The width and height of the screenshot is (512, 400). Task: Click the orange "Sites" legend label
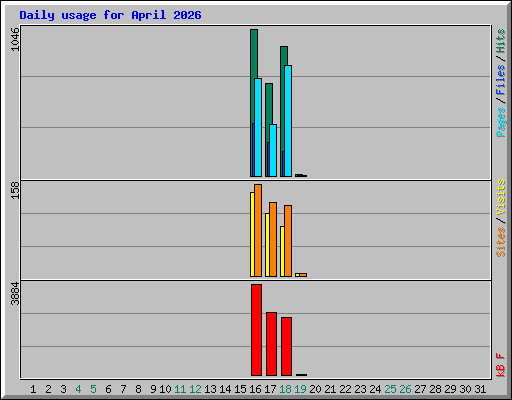pyautogui.click(x=500, y=242)
